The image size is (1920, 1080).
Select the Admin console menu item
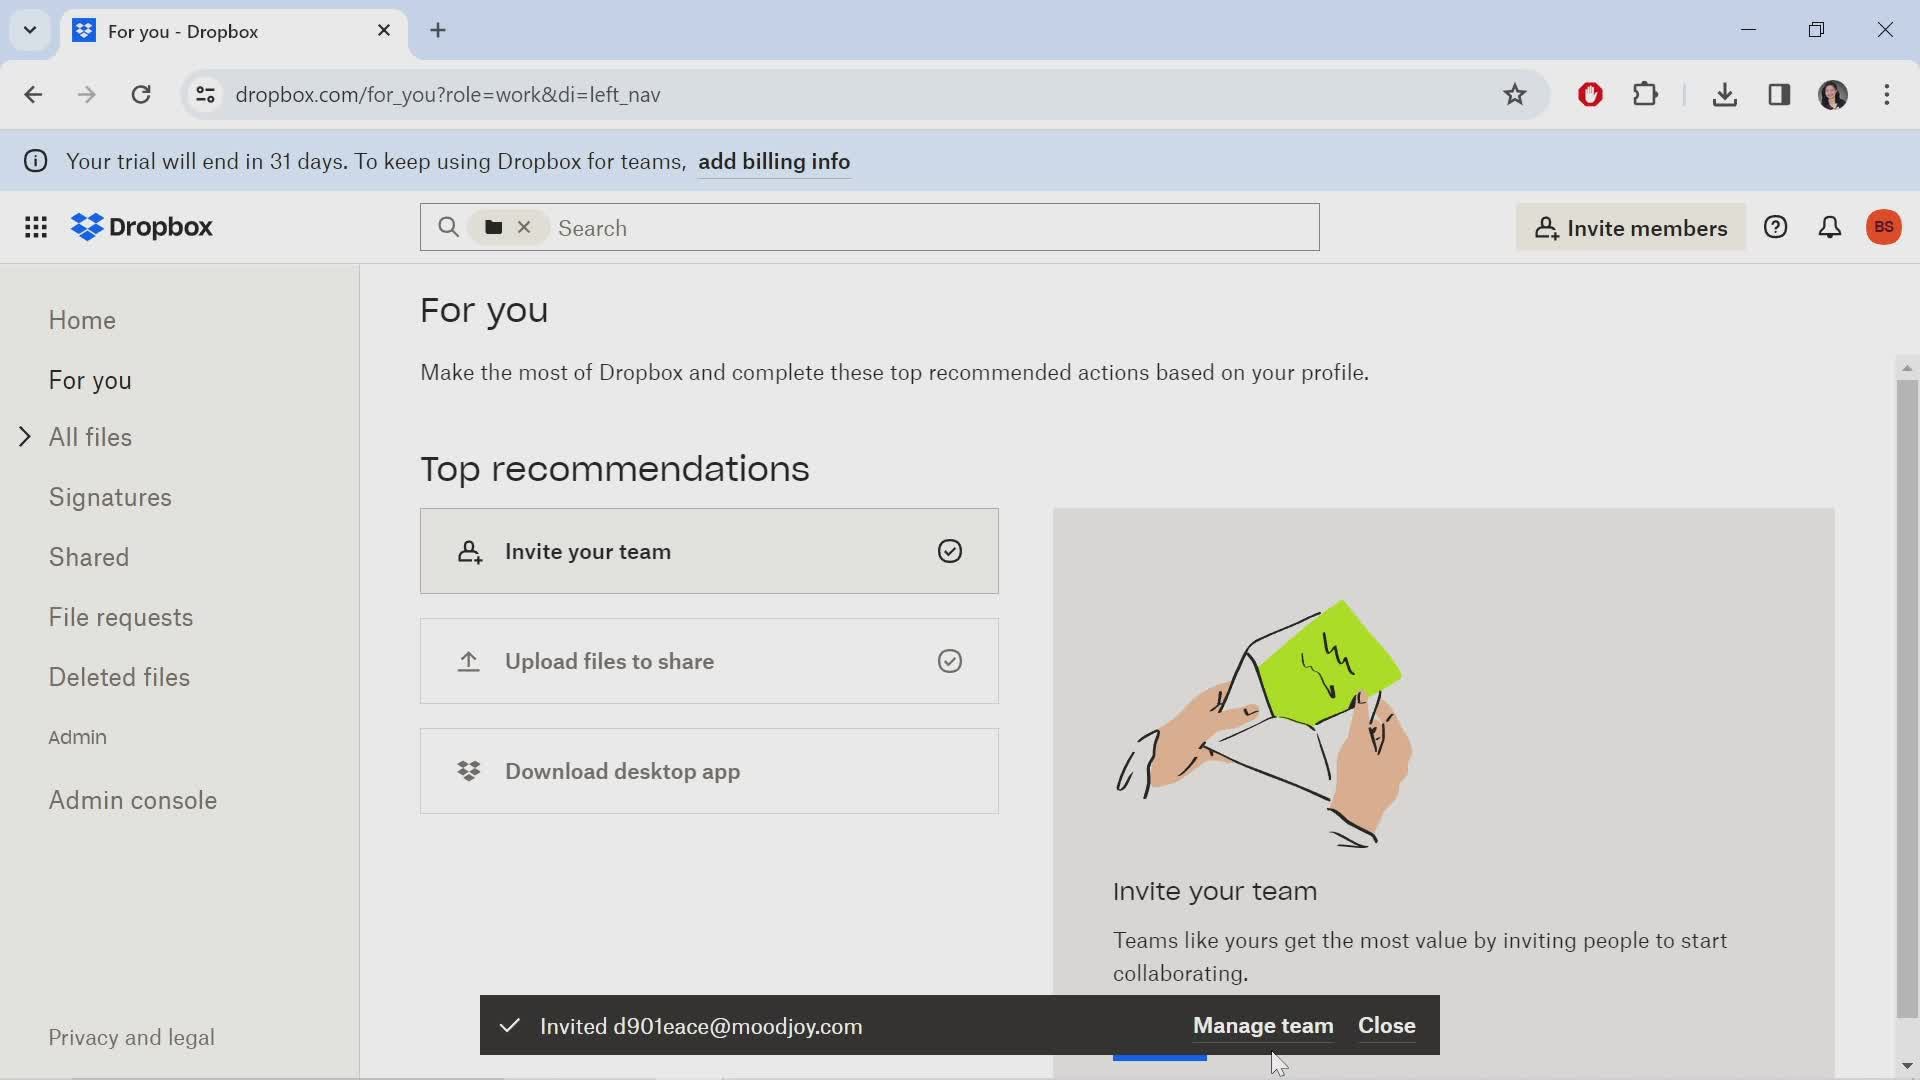click(x=132, y=799)
